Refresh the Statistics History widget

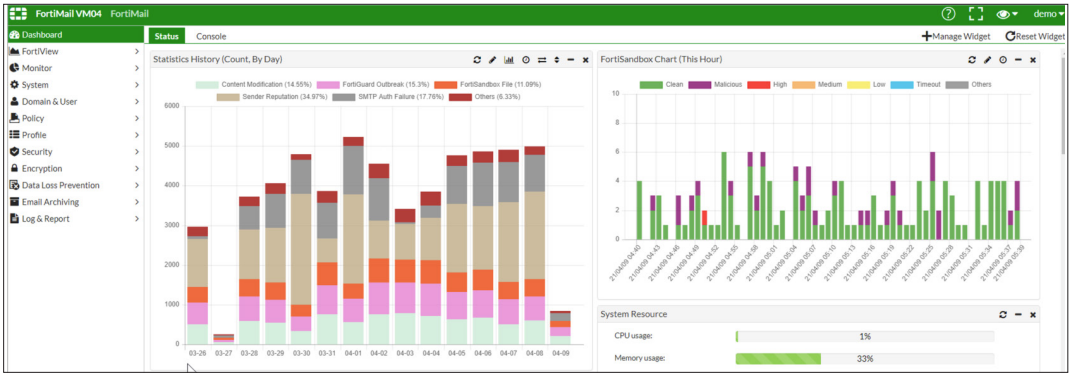[477, 60]
